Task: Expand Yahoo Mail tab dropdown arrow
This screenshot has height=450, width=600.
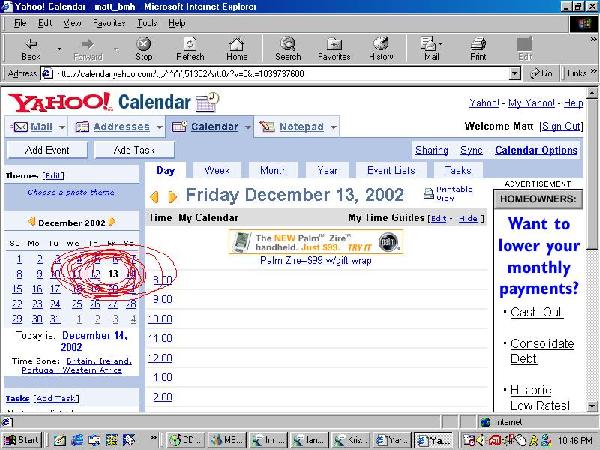Action: click(x=62, y=127)
